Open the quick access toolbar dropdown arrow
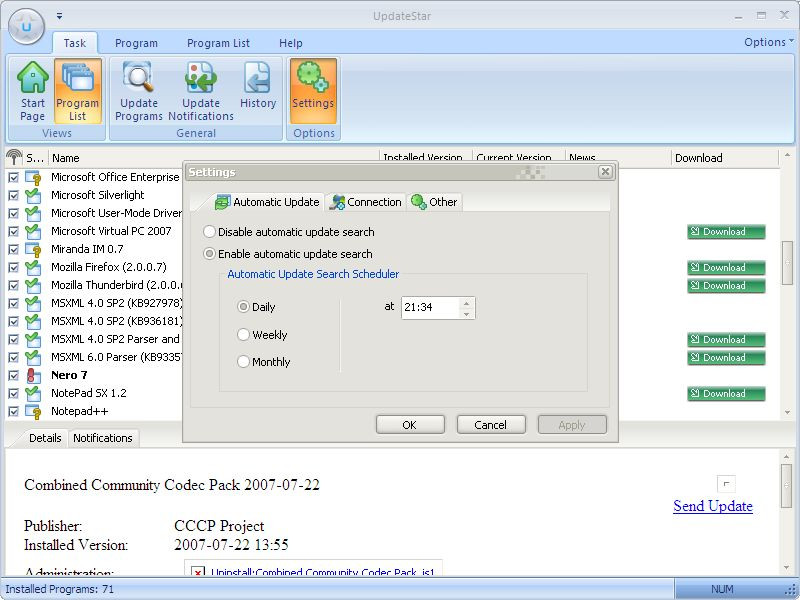This screenshot has height=600, width=800. click(60, 16)
